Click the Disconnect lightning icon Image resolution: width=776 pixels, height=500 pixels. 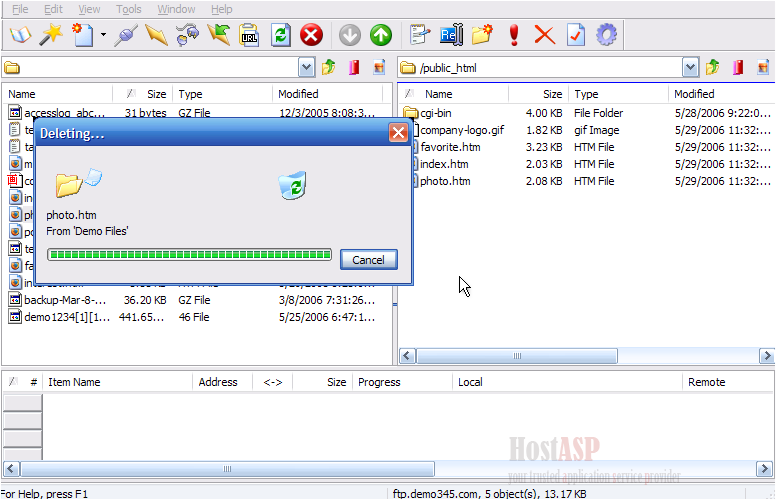(x=156, y=35)
